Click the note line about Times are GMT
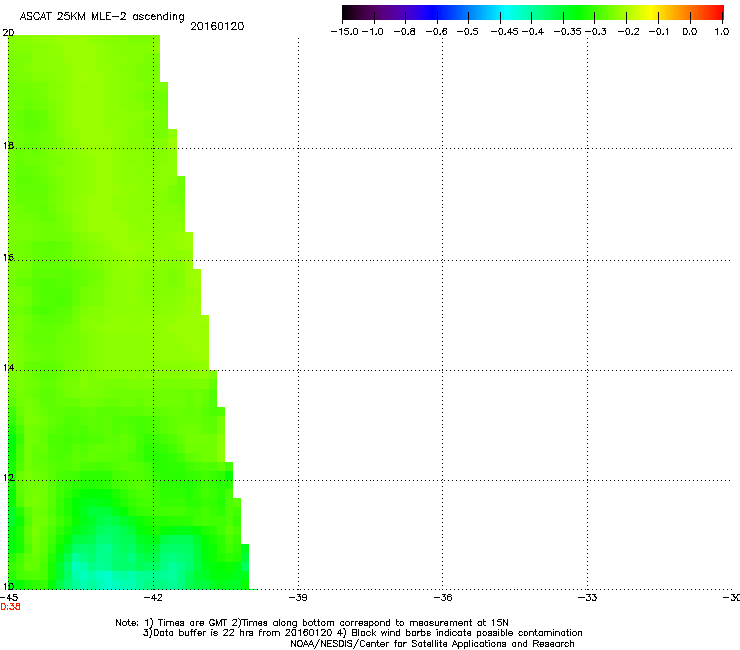The image size is (740, 650). tap(312, 623)
